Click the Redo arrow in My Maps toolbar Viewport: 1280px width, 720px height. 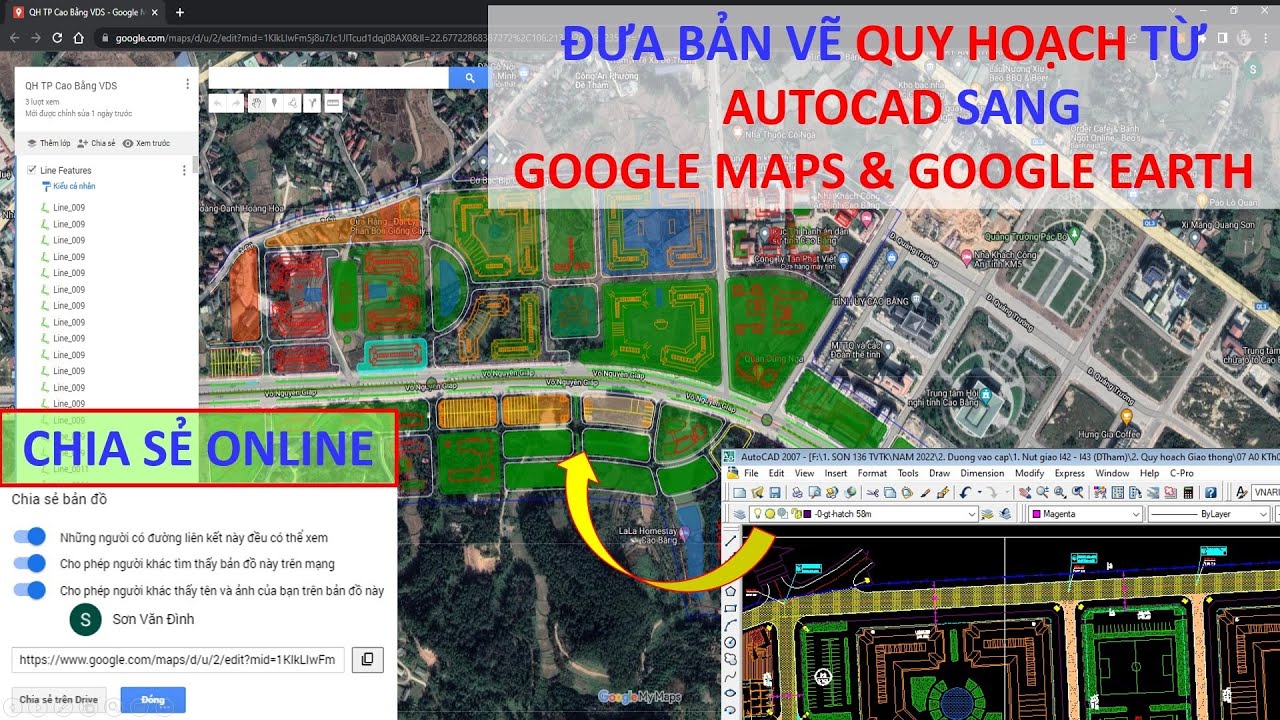(x=236, y=103)
